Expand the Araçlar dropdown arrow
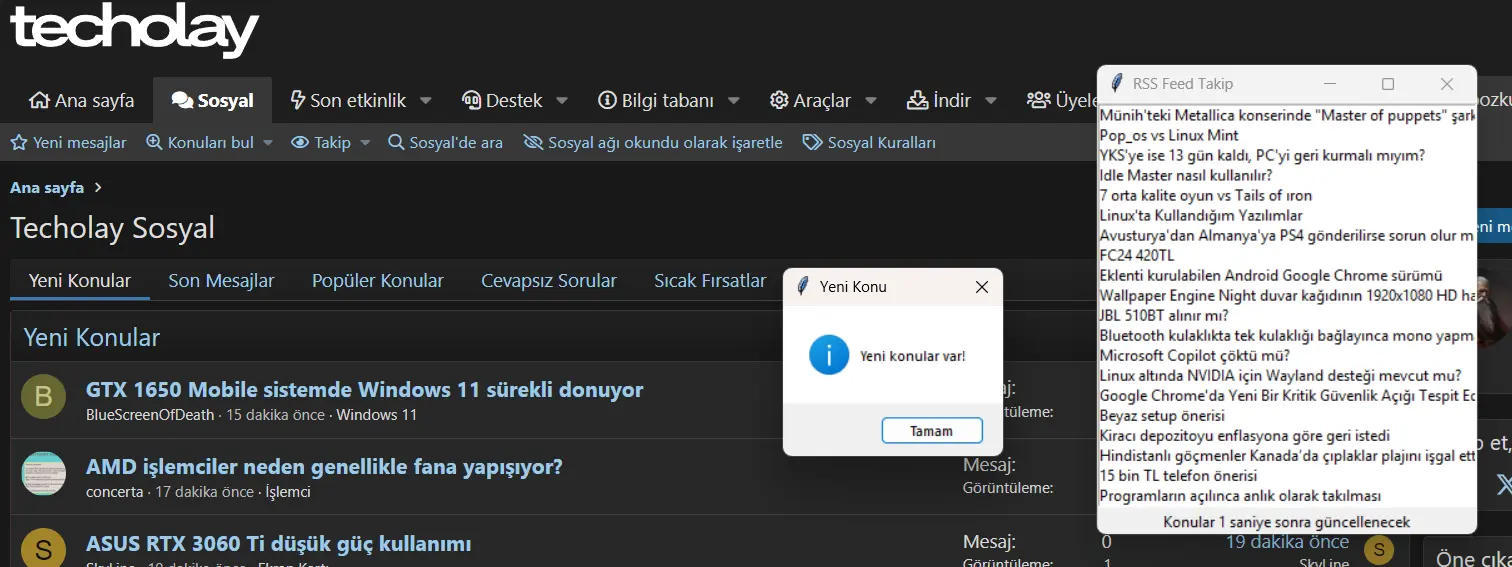1512x567 pixels. [x=870, y=100]
